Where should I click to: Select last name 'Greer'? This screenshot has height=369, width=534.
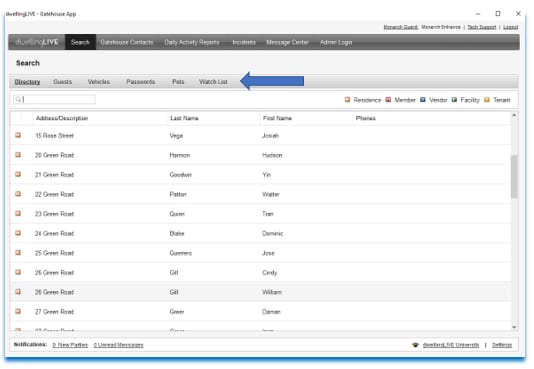[x=177, y=312]
